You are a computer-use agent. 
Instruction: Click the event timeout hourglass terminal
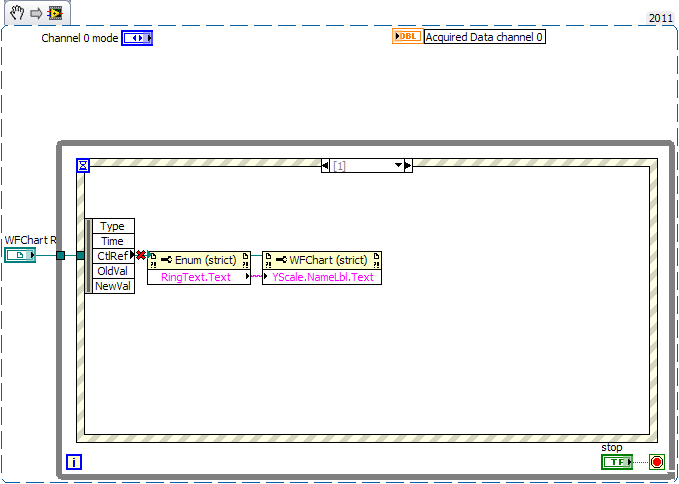click(84, 165)
